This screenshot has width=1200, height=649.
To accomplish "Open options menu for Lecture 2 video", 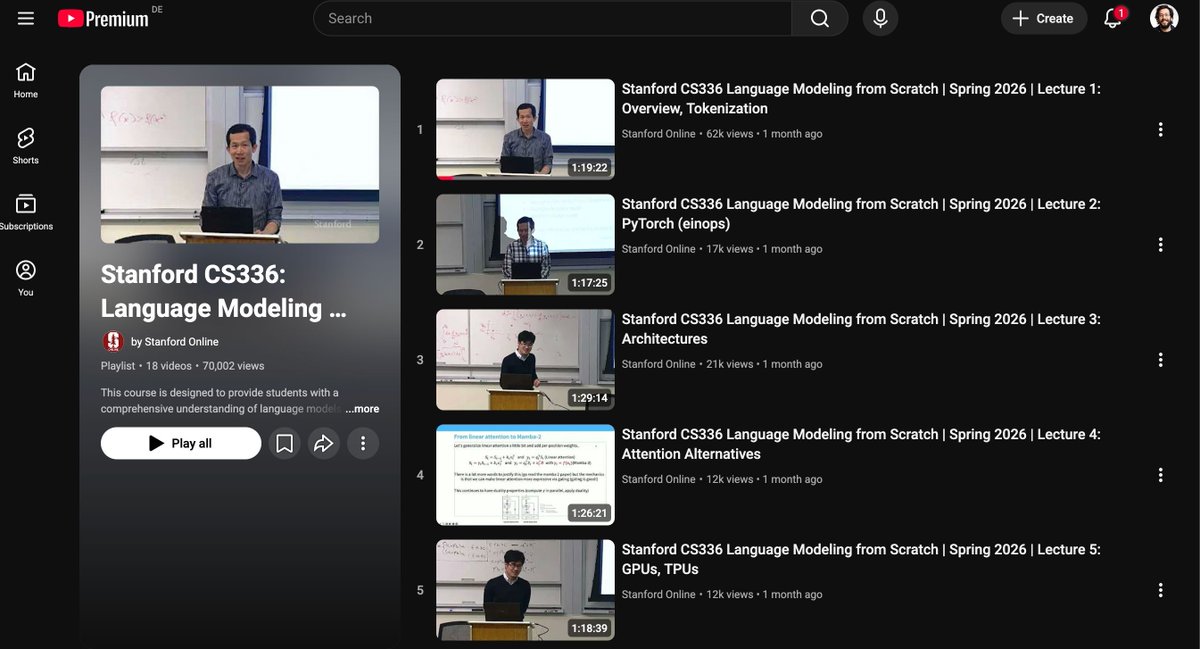I will (1160, 244).
